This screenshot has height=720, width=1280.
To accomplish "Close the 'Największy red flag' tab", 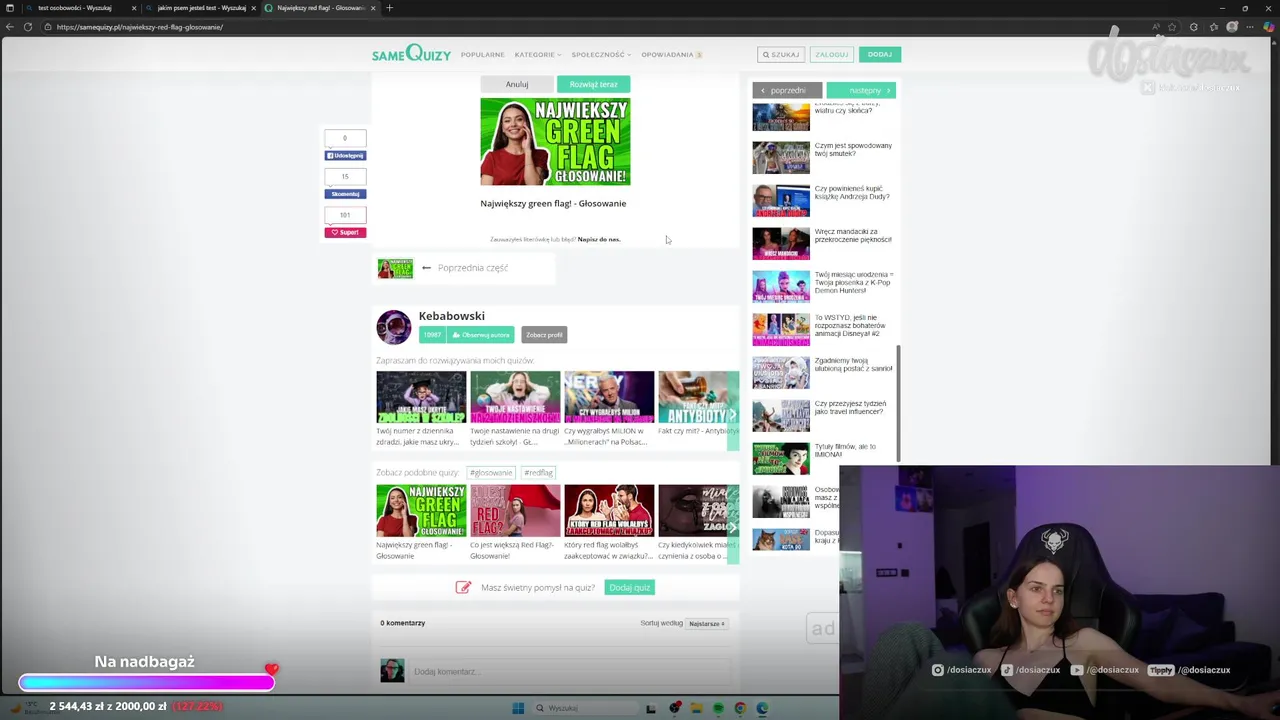I will 373,8.
